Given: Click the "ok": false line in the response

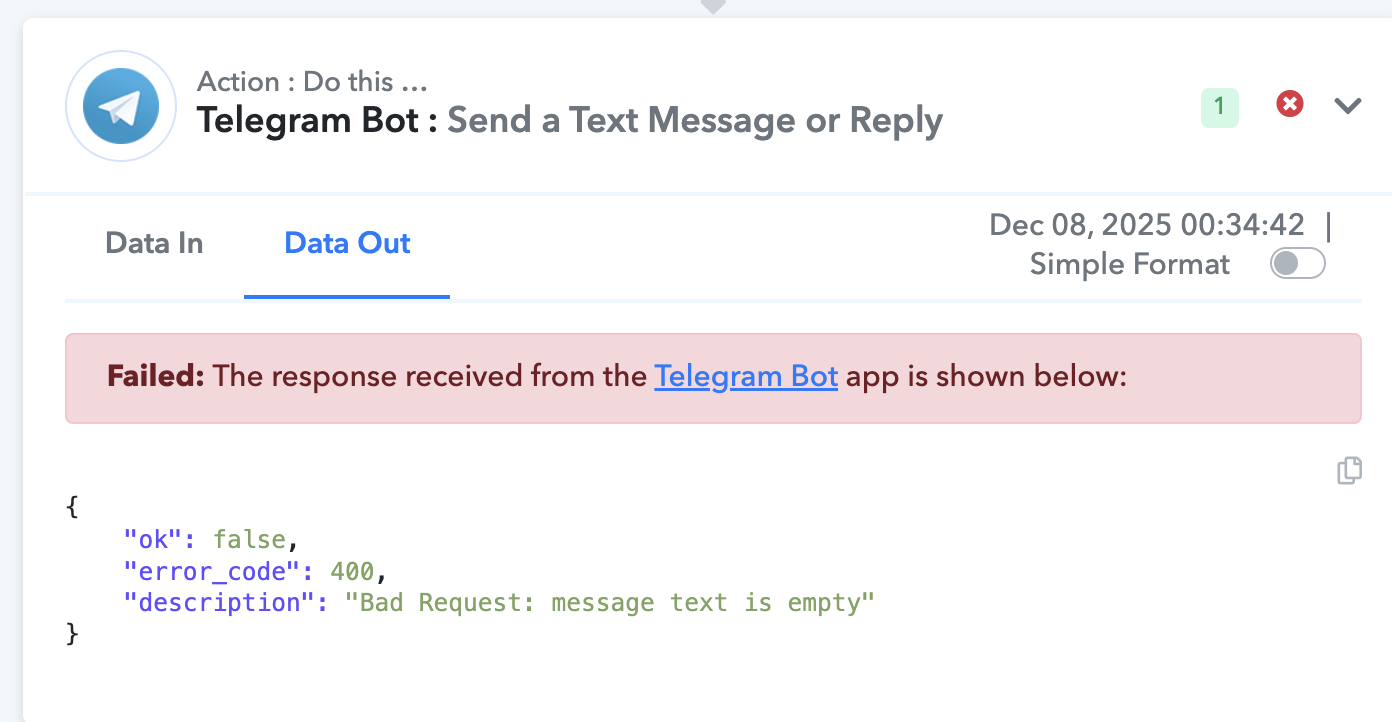Looking at the screenshot, I should pos(211,540).
